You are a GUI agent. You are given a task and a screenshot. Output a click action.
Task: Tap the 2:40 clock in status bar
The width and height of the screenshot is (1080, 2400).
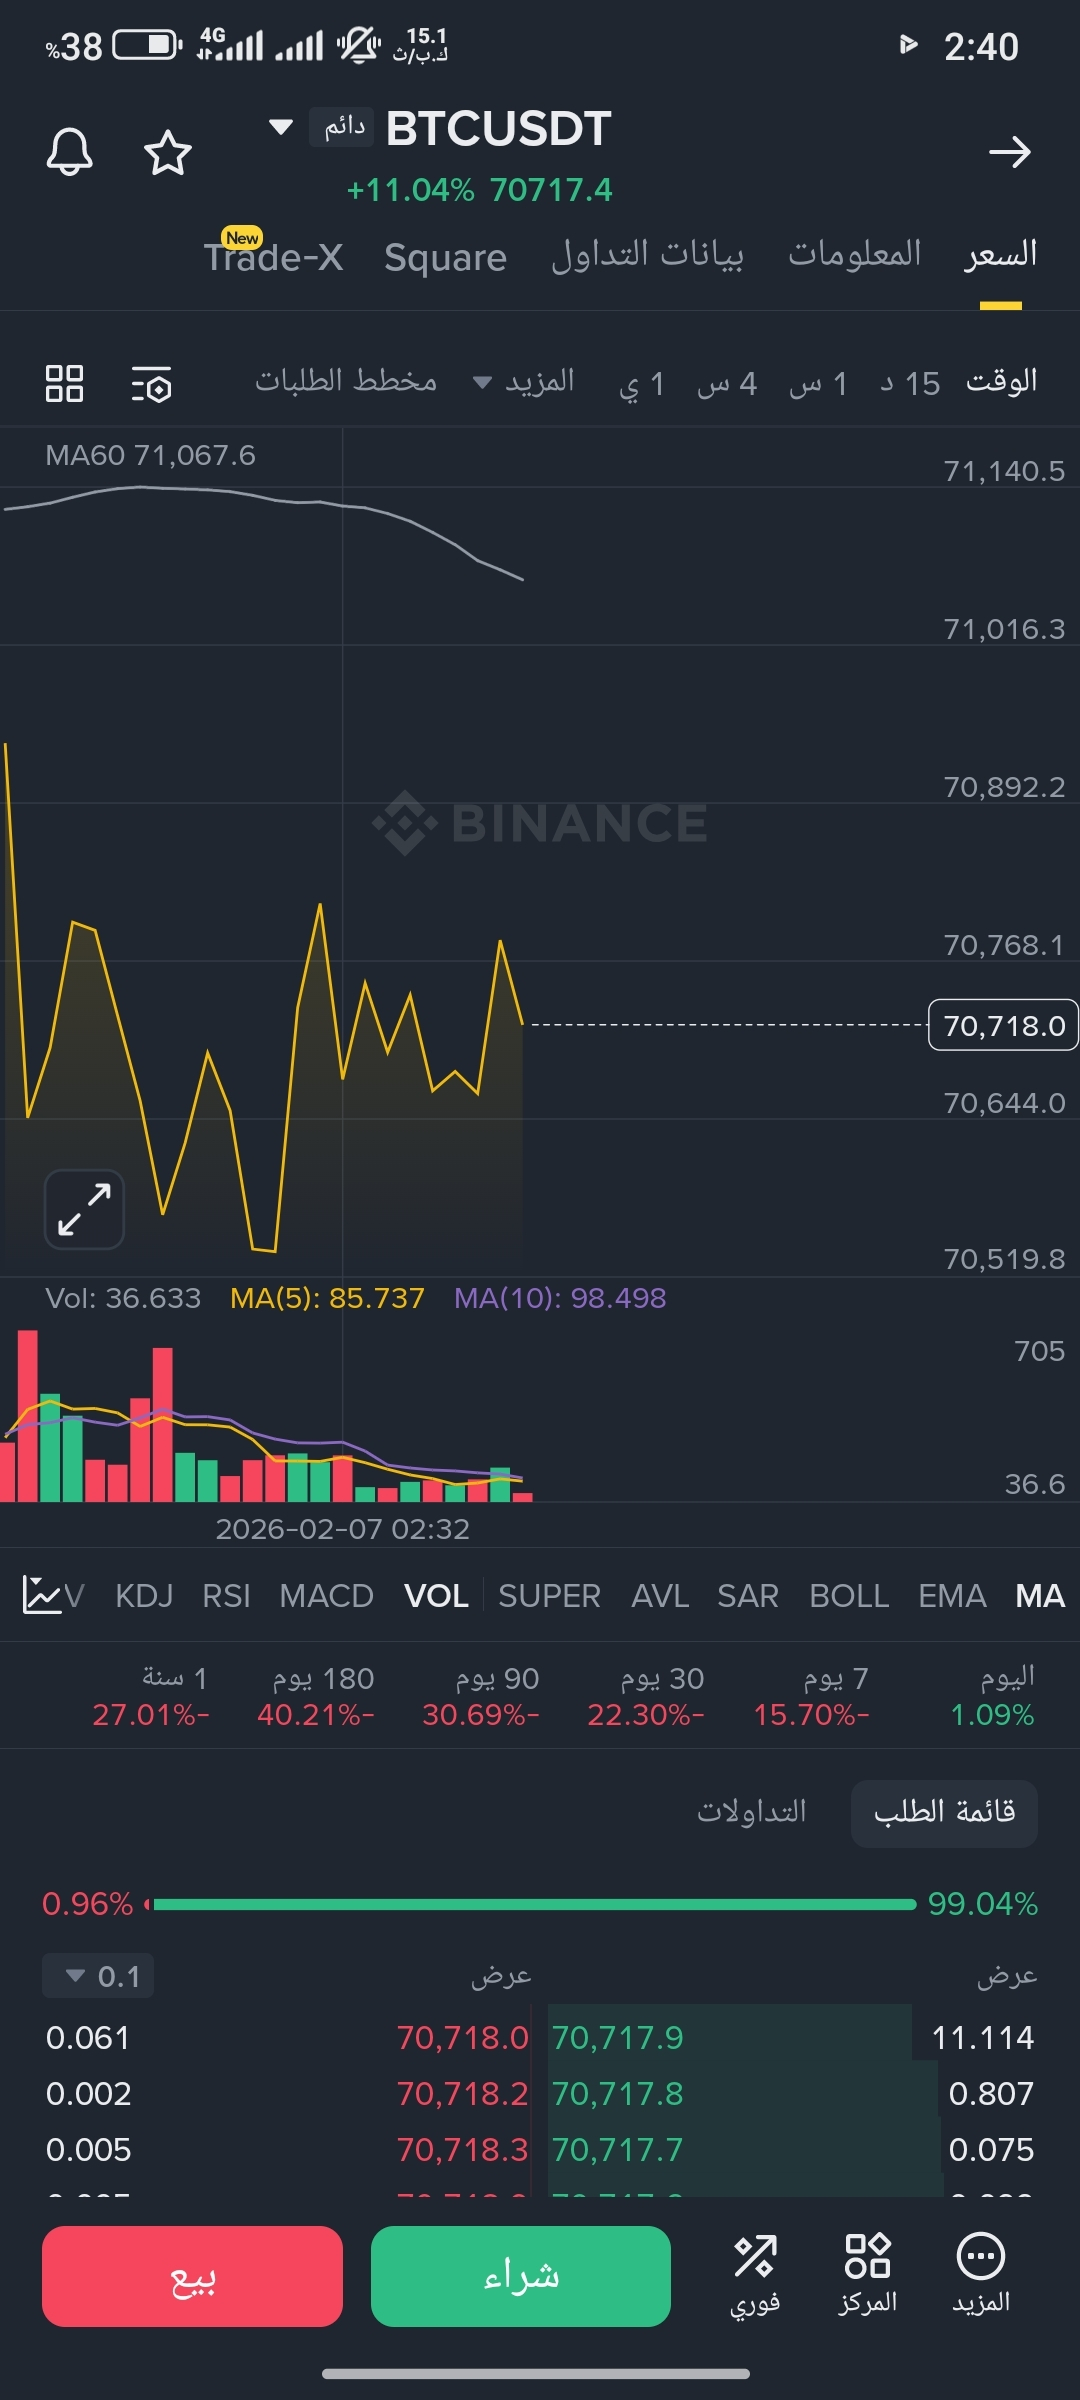click(981, 47)
